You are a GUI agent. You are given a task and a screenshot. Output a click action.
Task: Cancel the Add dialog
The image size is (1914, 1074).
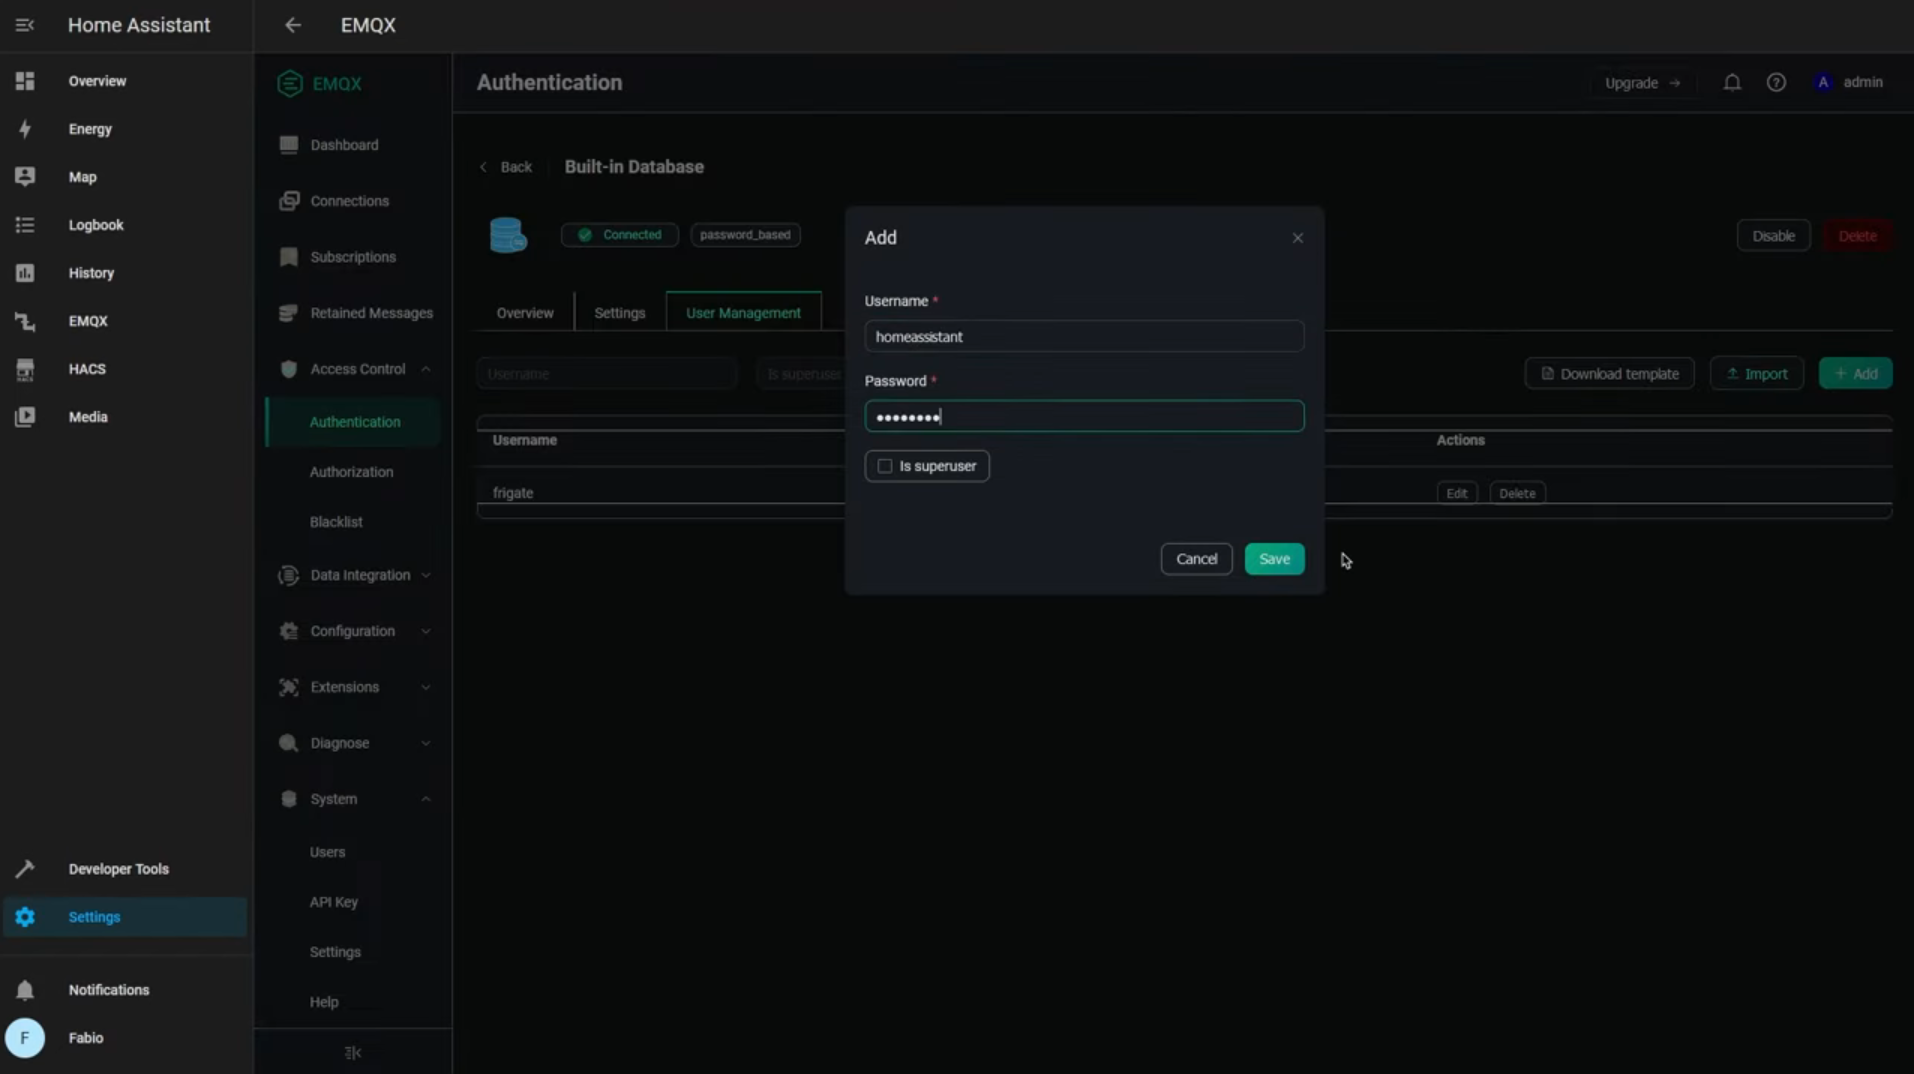click(1196, 559)
